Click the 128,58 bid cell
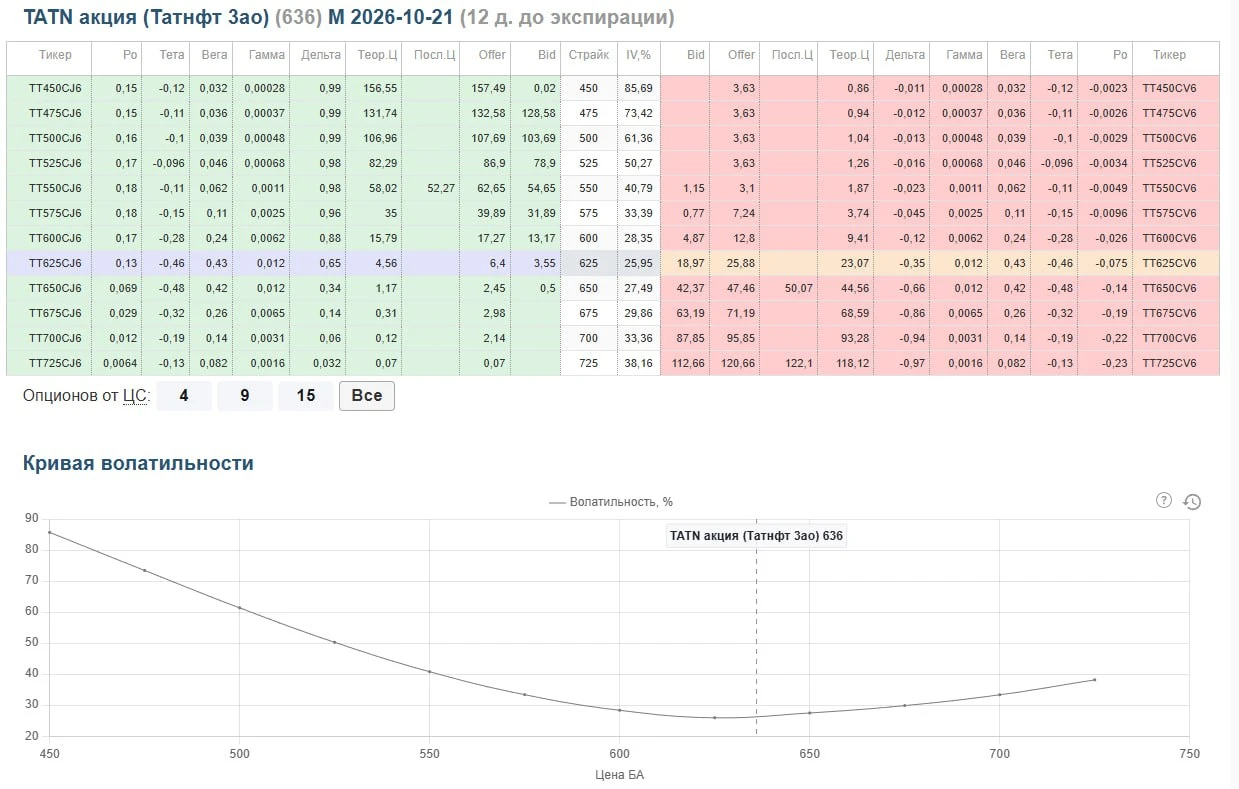 coord(536,113)
